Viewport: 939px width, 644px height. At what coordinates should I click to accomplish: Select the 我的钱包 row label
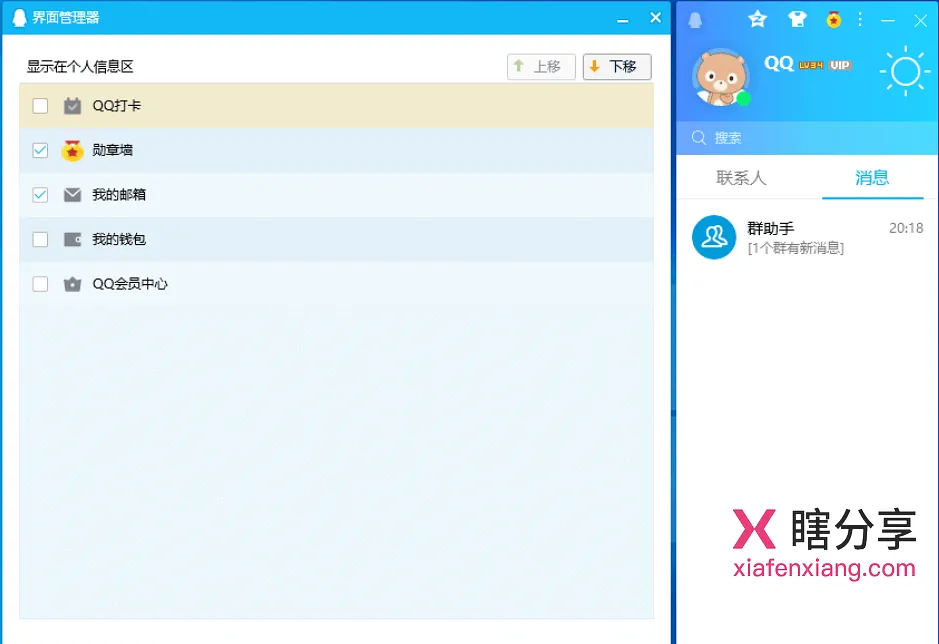[x=119, y=240]
